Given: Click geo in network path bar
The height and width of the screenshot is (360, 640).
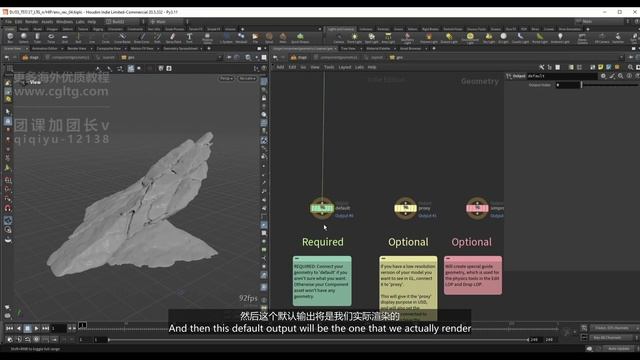Looking at the screenshot, I should coord(396,58).
